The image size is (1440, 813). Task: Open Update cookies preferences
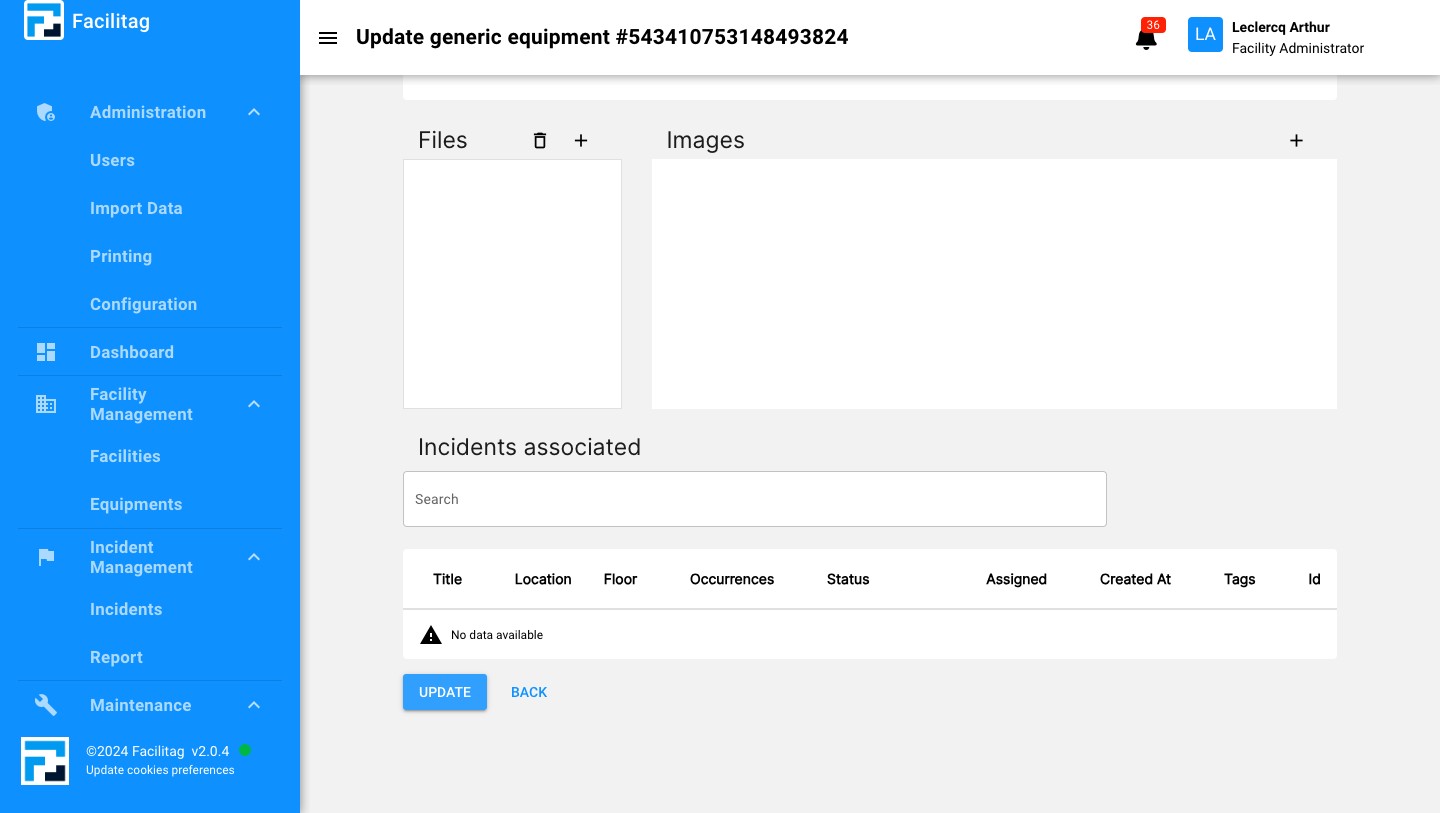click(160, 770)
